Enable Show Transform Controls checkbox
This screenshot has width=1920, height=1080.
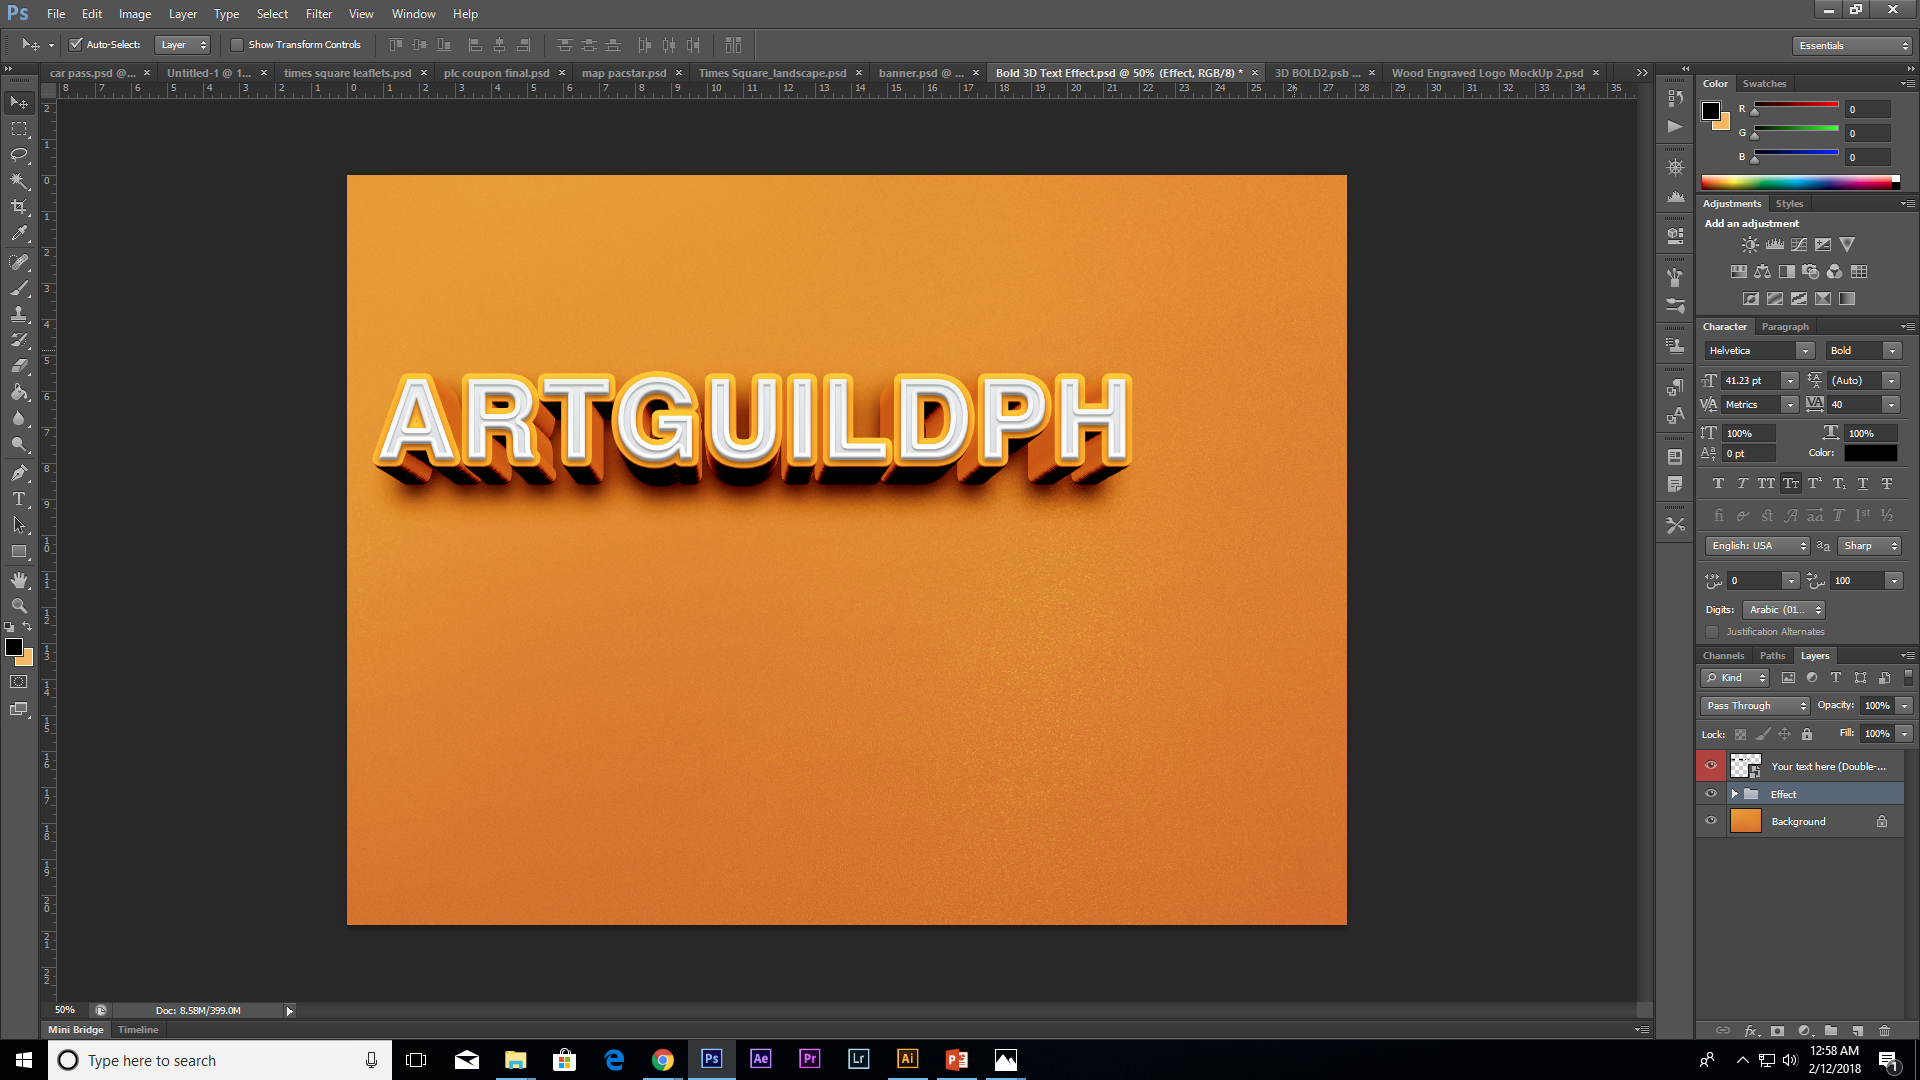[x=237, y=45]
